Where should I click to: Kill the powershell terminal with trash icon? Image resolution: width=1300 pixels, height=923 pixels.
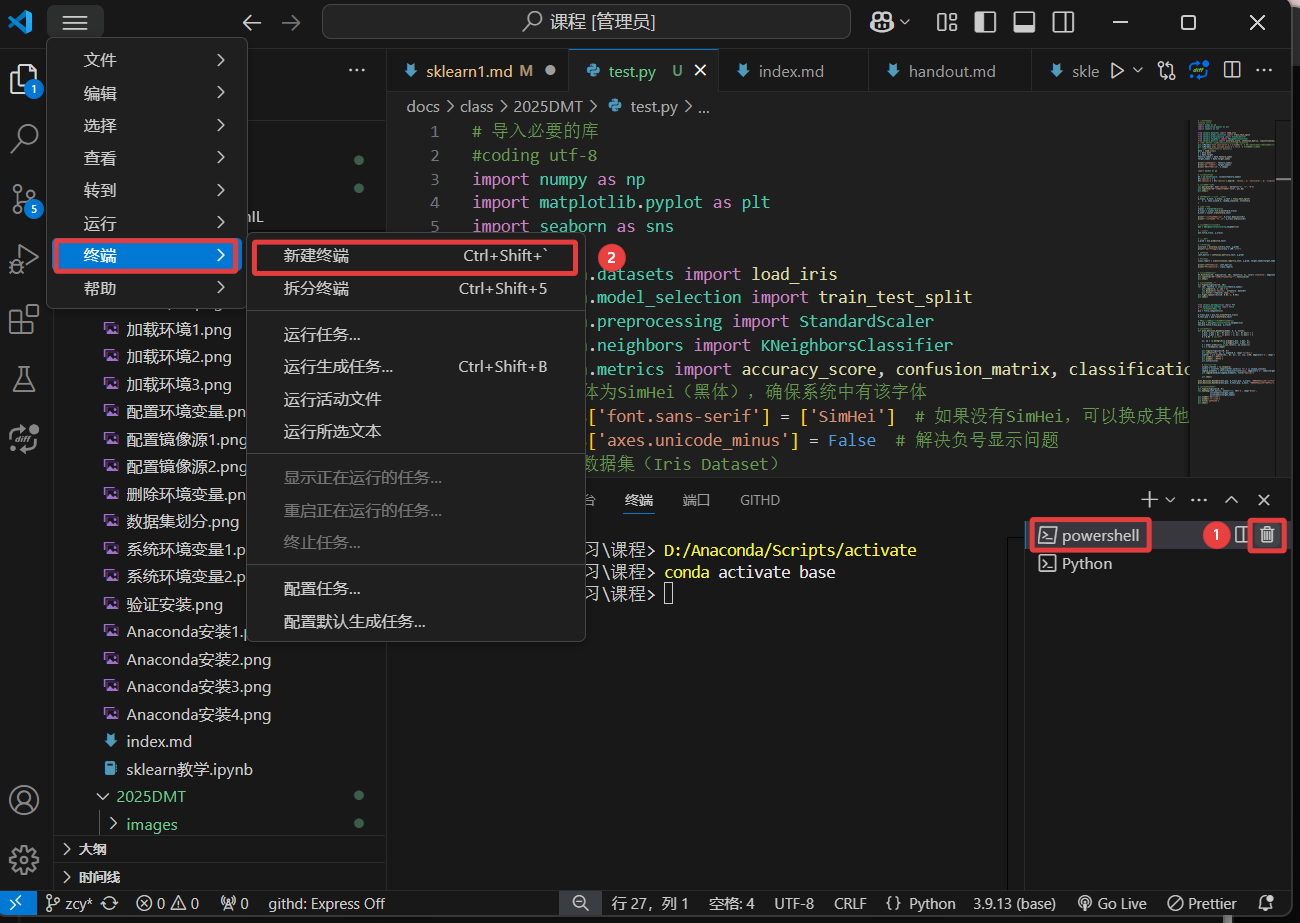click(1267, 535)
